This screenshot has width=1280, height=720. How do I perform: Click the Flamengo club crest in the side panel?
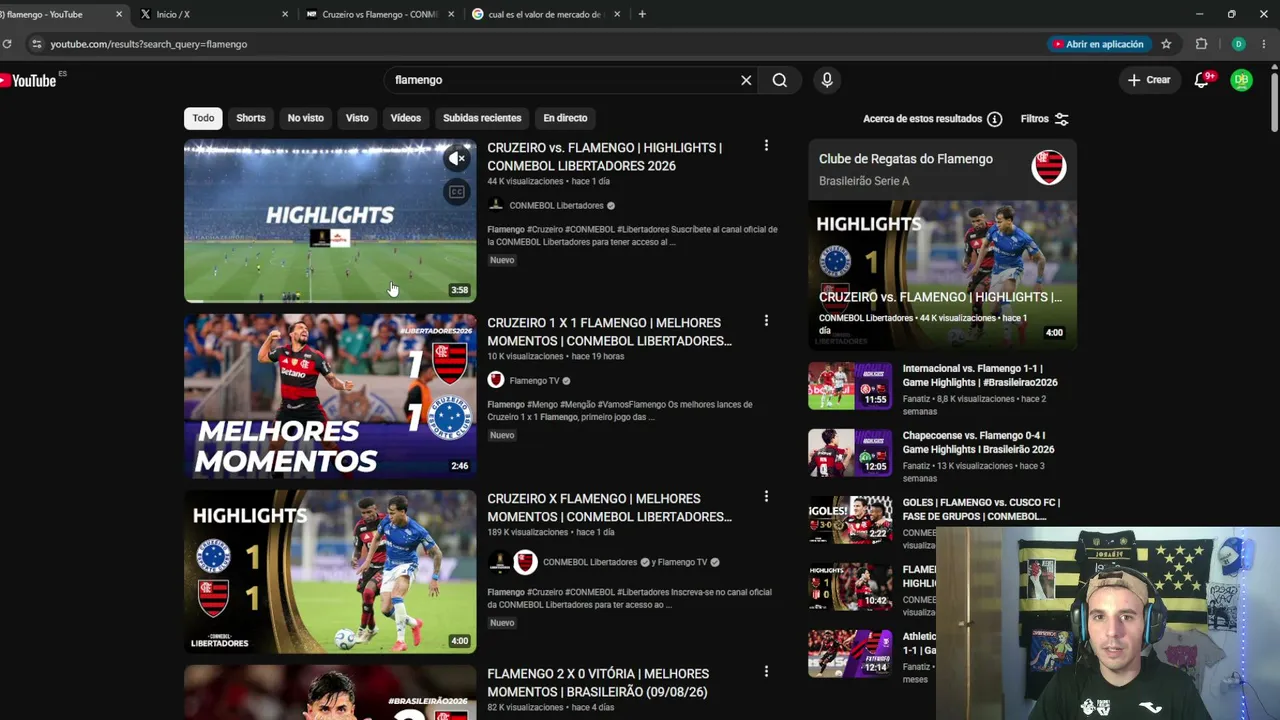tap(1049, 167)
